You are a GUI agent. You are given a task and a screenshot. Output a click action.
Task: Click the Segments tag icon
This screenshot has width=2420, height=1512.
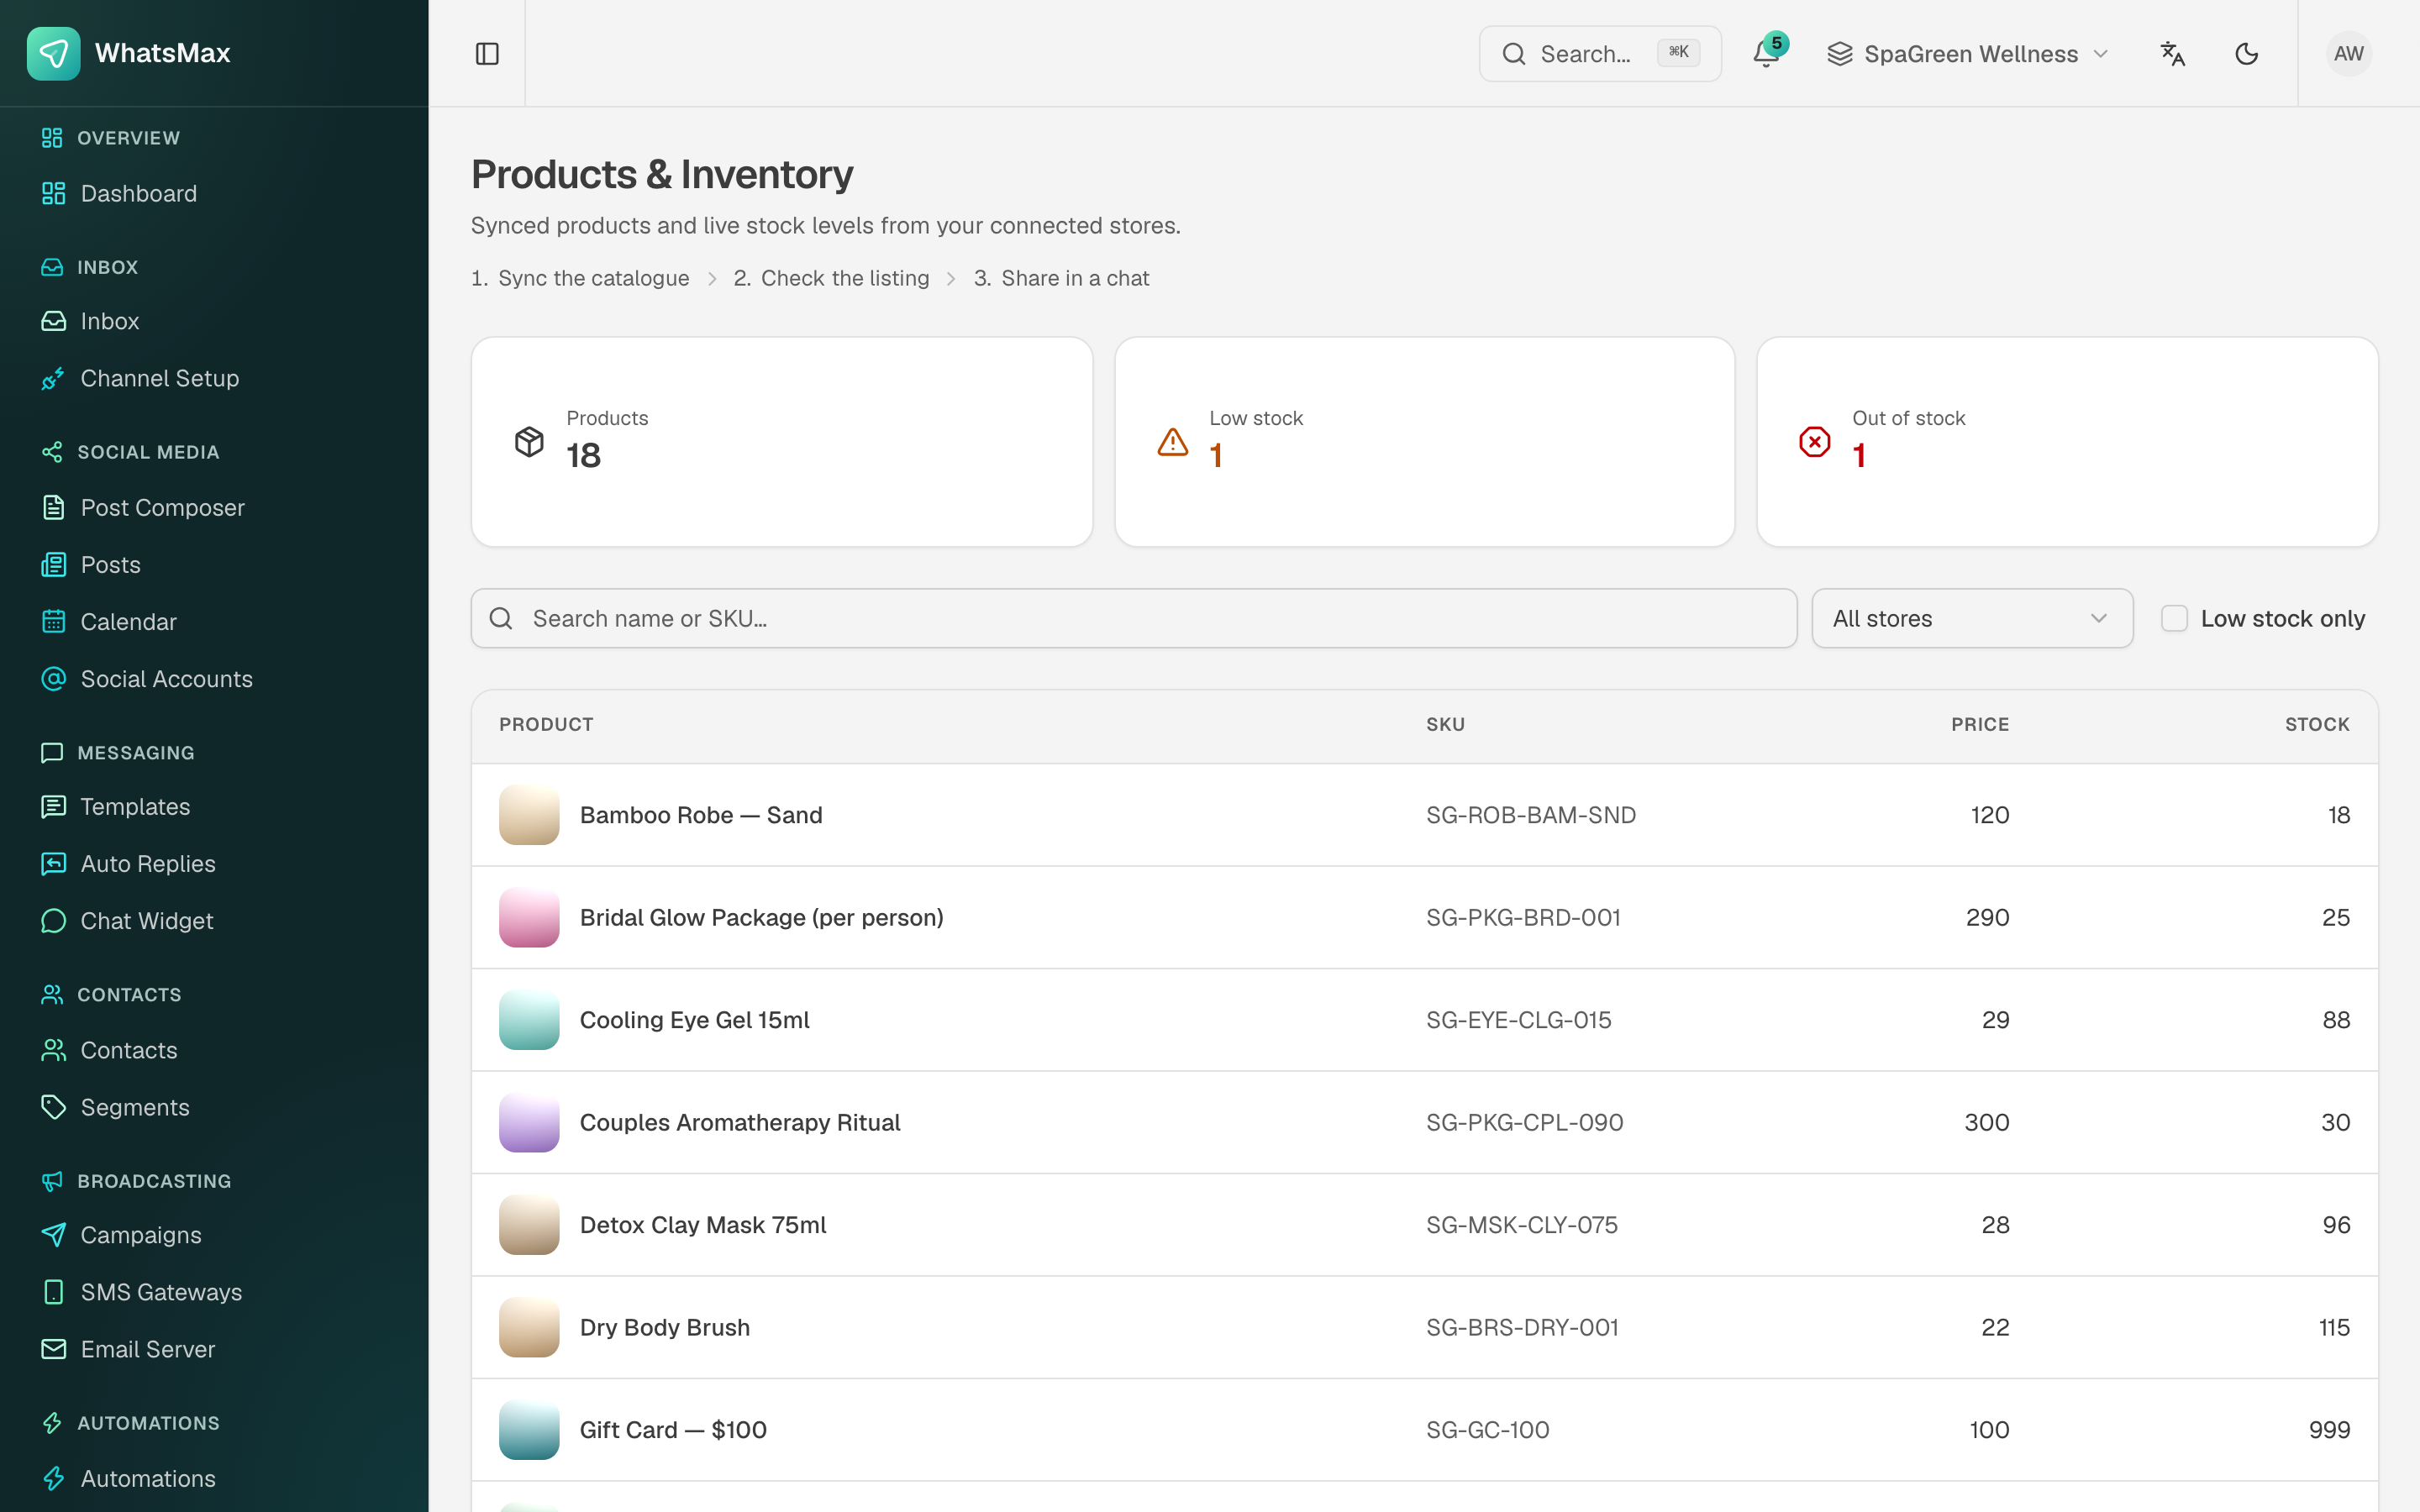(x=54, y=1107)
